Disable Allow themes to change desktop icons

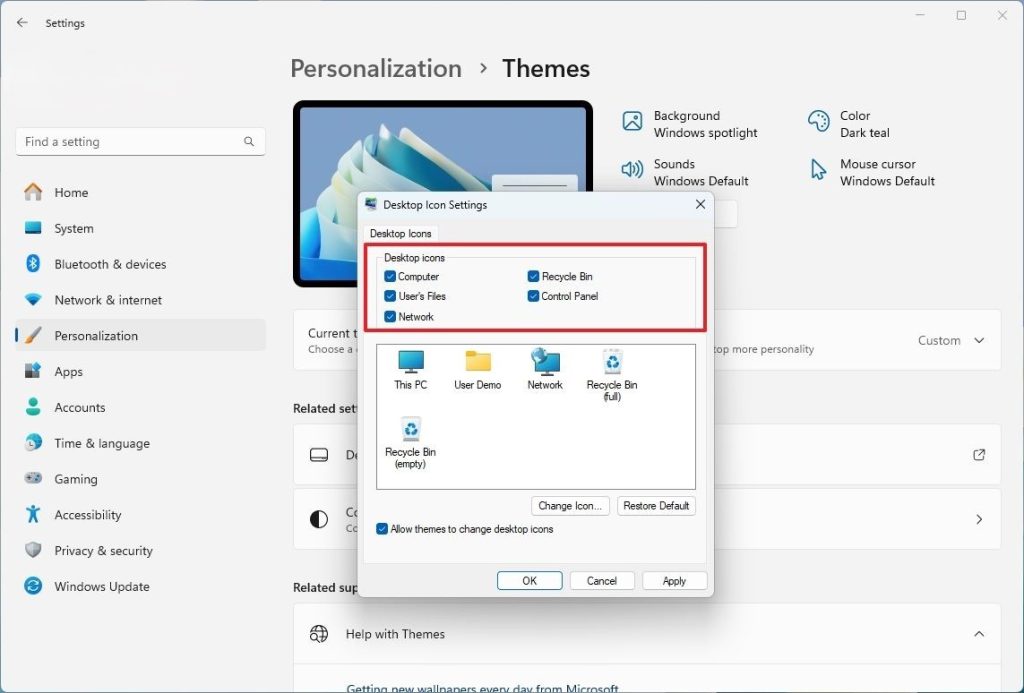[382, 529]
